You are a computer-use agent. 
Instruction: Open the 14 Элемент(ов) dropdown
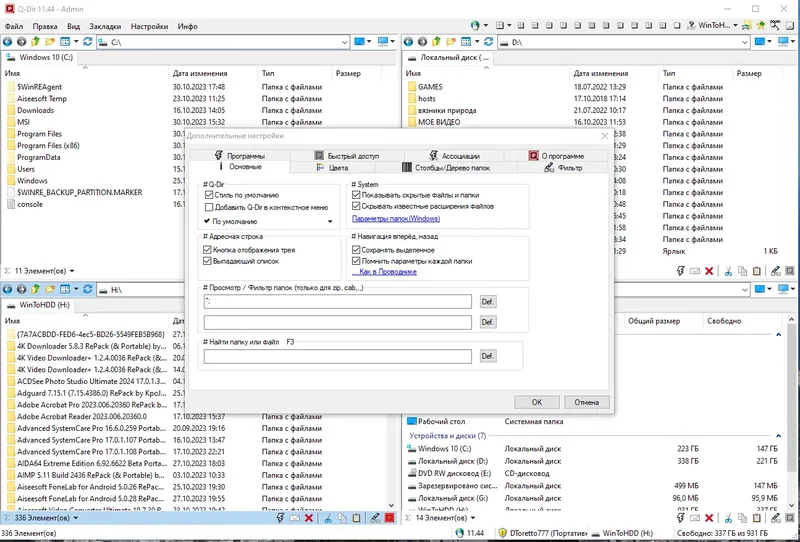tap(473, 518)
